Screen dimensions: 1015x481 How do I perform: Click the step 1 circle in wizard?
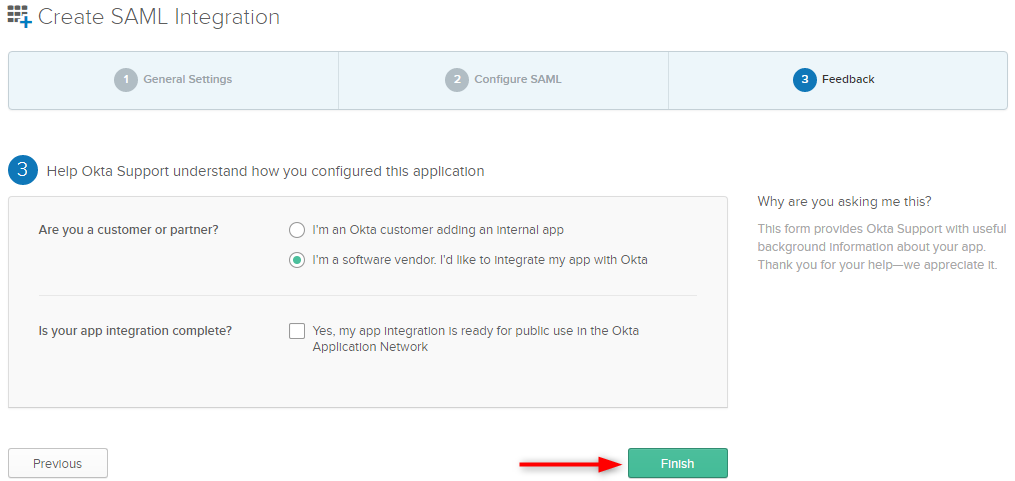[x=126, y=80]
